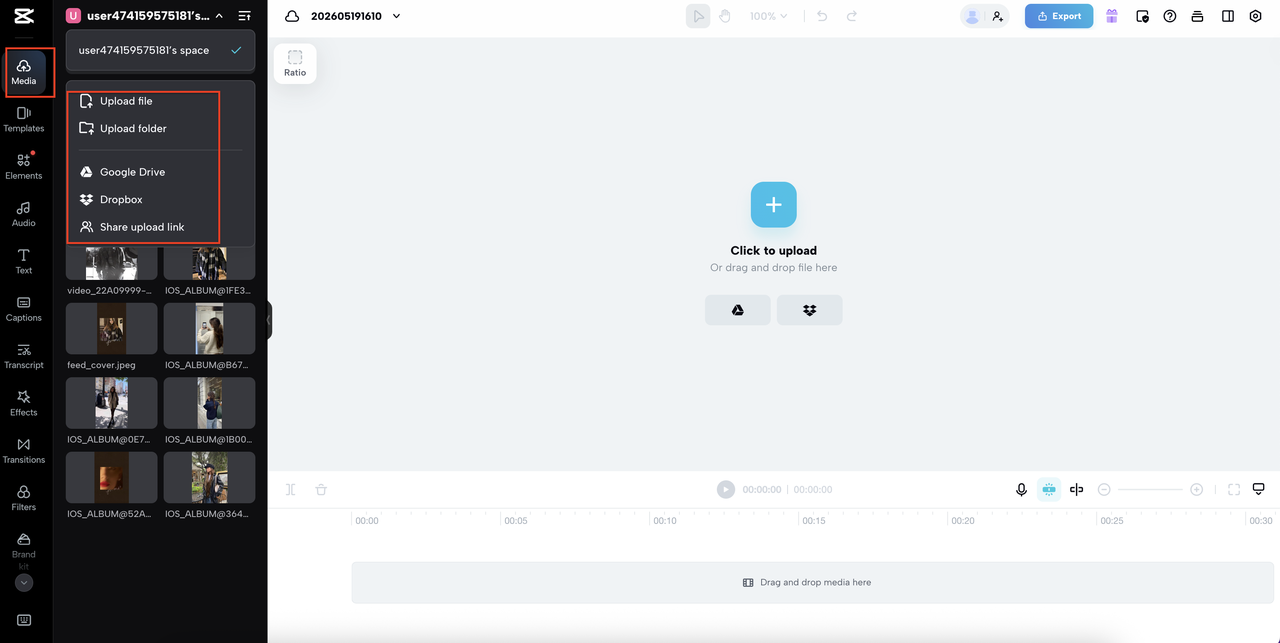The image size is (1280, 643).
Task: Select the IOS_ALBUM@52A thumbnail
Action: 112,477
